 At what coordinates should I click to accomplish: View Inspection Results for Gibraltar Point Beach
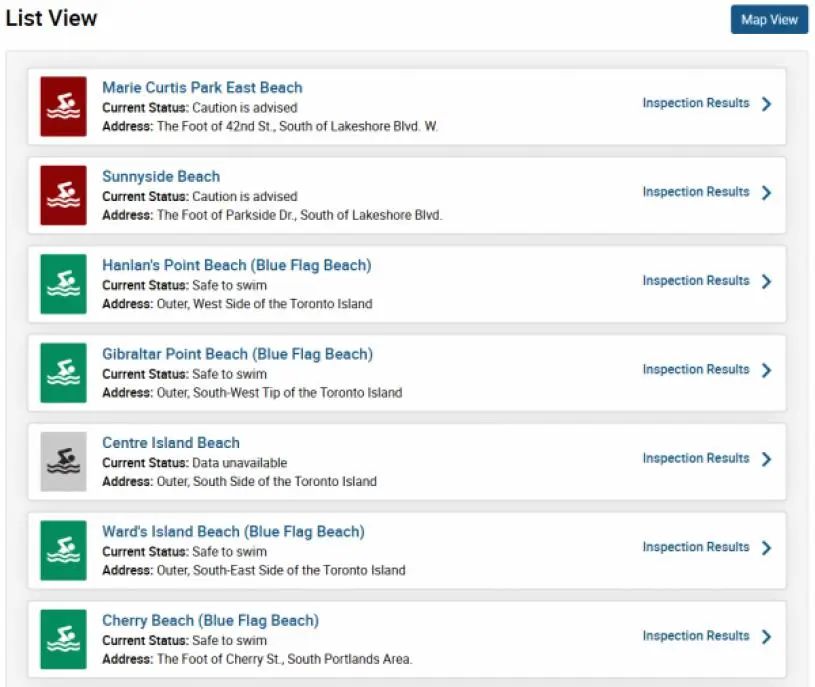tap(696, 369)
